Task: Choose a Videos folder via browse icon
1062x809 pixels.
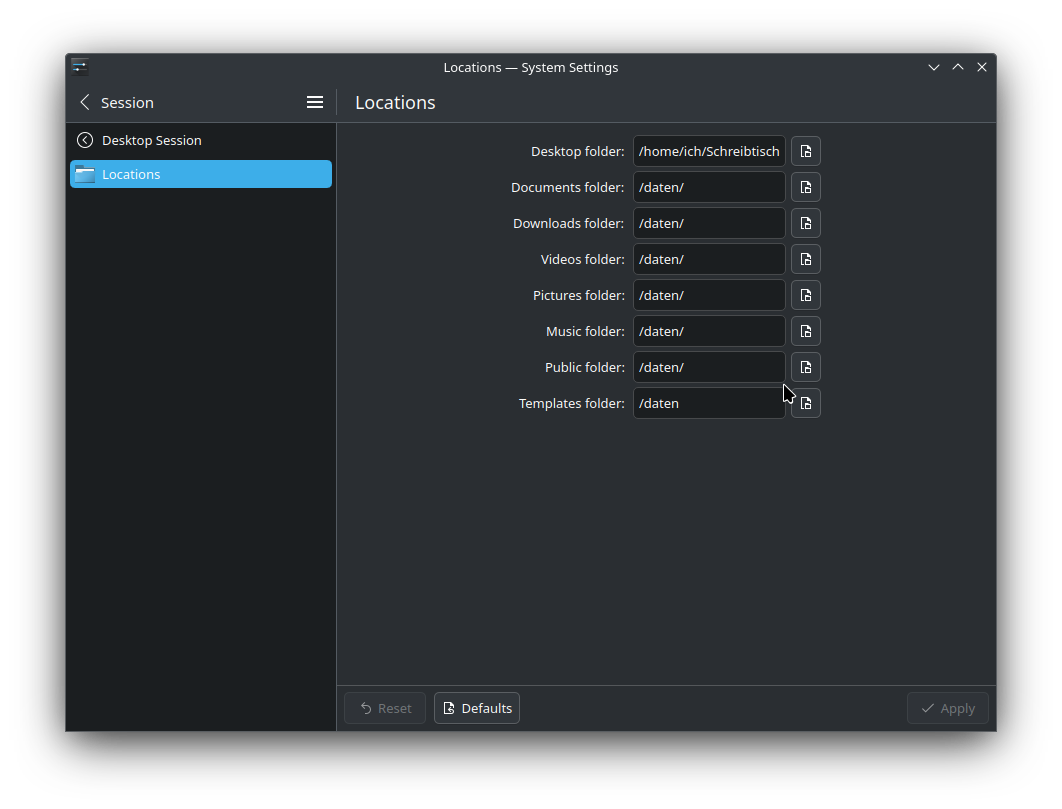Action: pyautogui.click(x=805, y=259)
